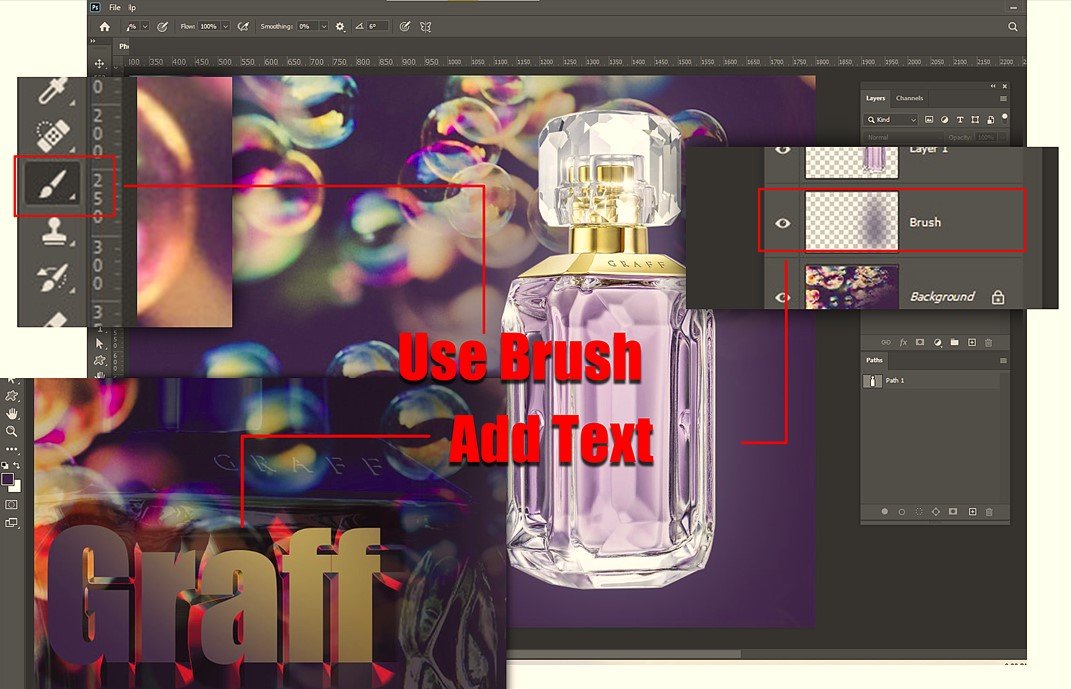
Task: Open the brush preset picker dropdown
Action: pos(145,27)
